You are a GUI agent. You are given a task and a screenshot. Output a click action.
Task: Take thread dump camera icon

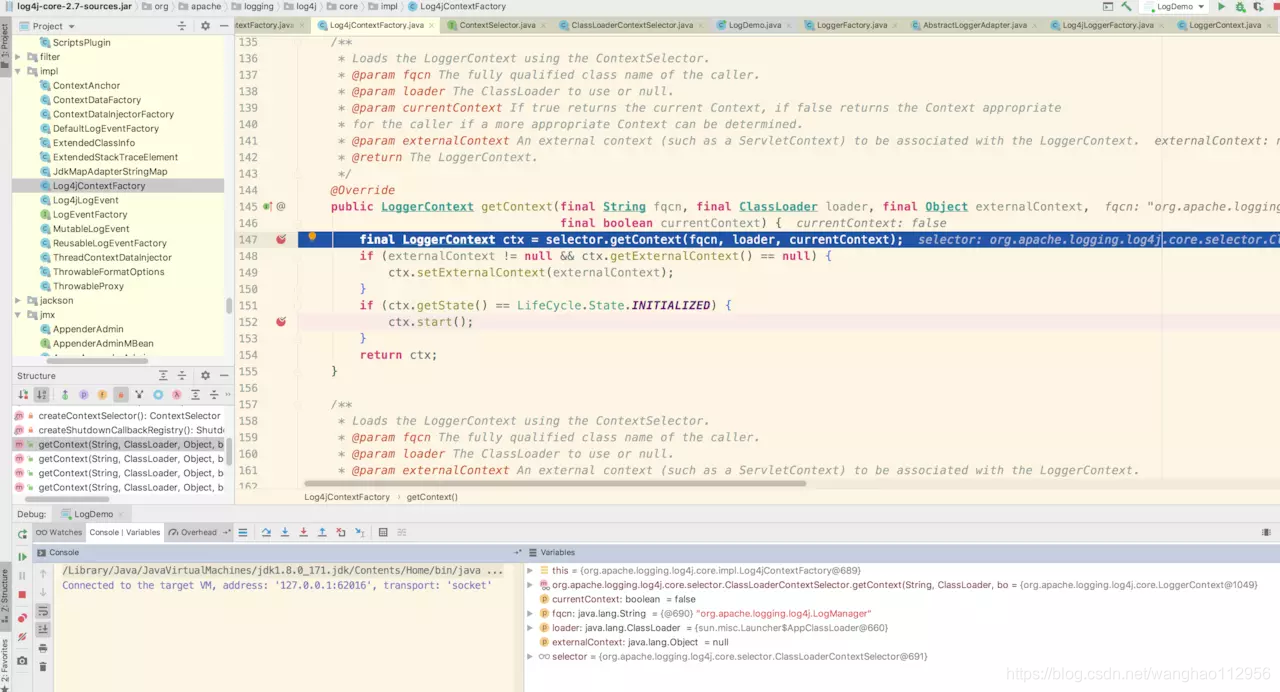tap(22, 661)
